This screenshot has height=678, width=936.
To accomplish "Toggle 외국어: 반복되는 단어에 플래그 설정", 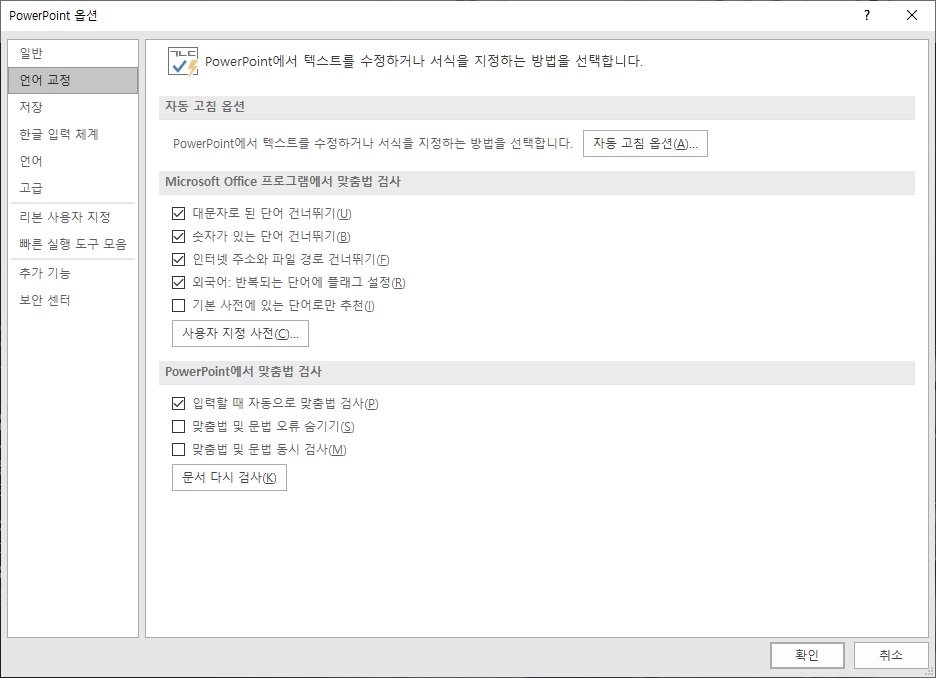I will 178,282.
